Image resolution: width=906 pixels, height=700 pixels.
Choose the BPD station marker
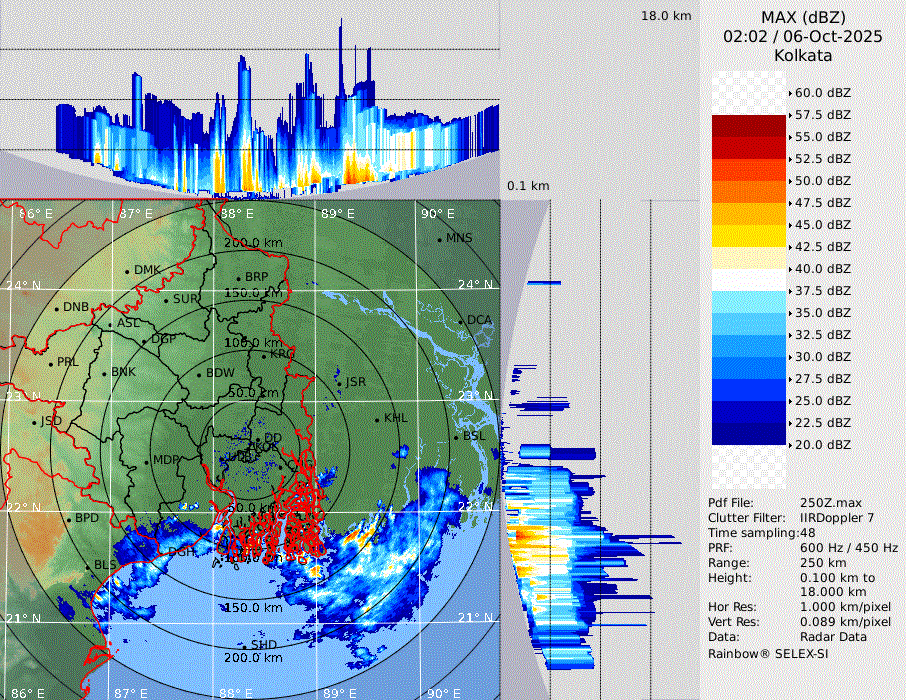(x=69, y=519)
